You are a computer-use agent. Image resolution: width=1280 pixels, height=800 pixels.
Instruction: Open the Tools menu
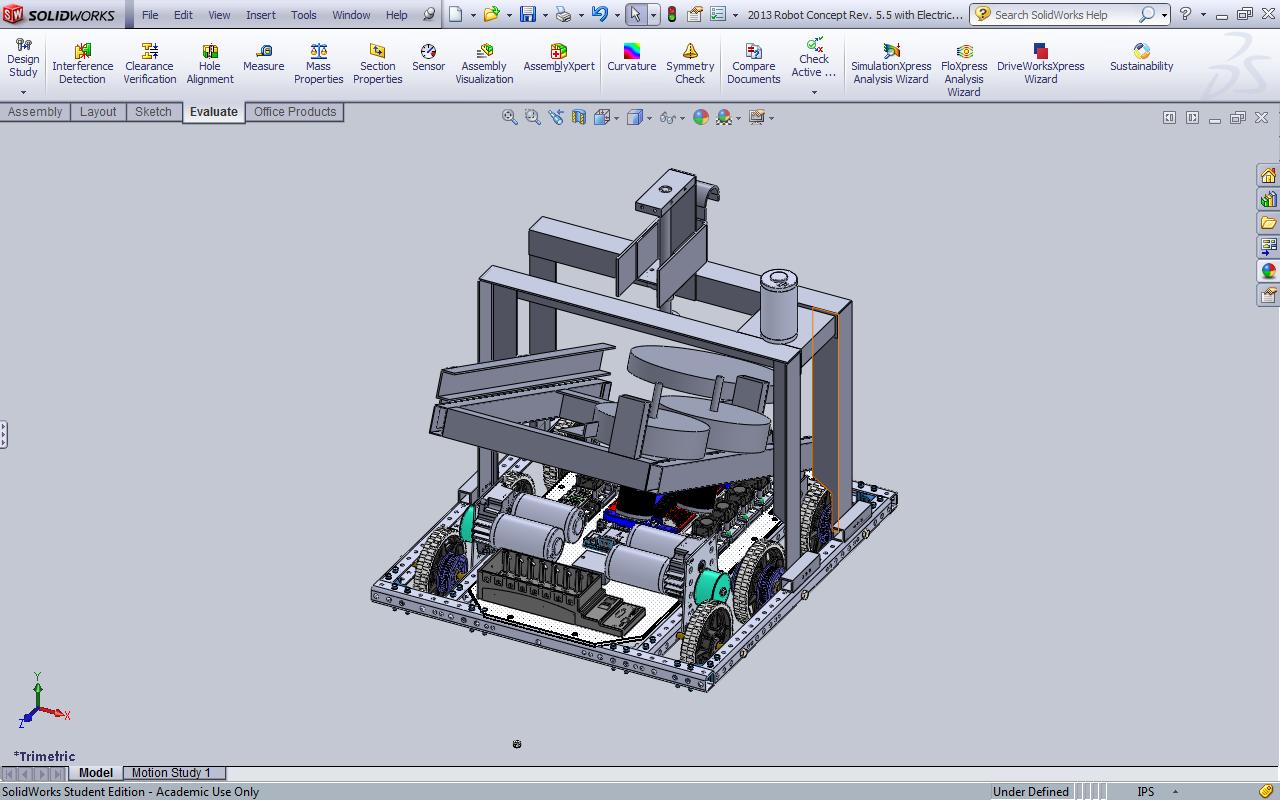[303, 15]
